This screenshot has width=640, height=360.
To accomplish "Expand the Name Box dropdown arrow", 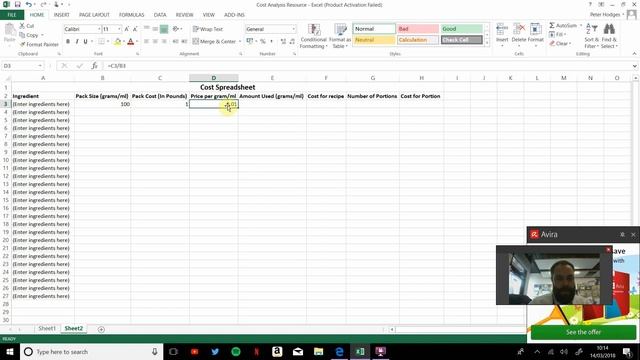I will pos(40,66).
